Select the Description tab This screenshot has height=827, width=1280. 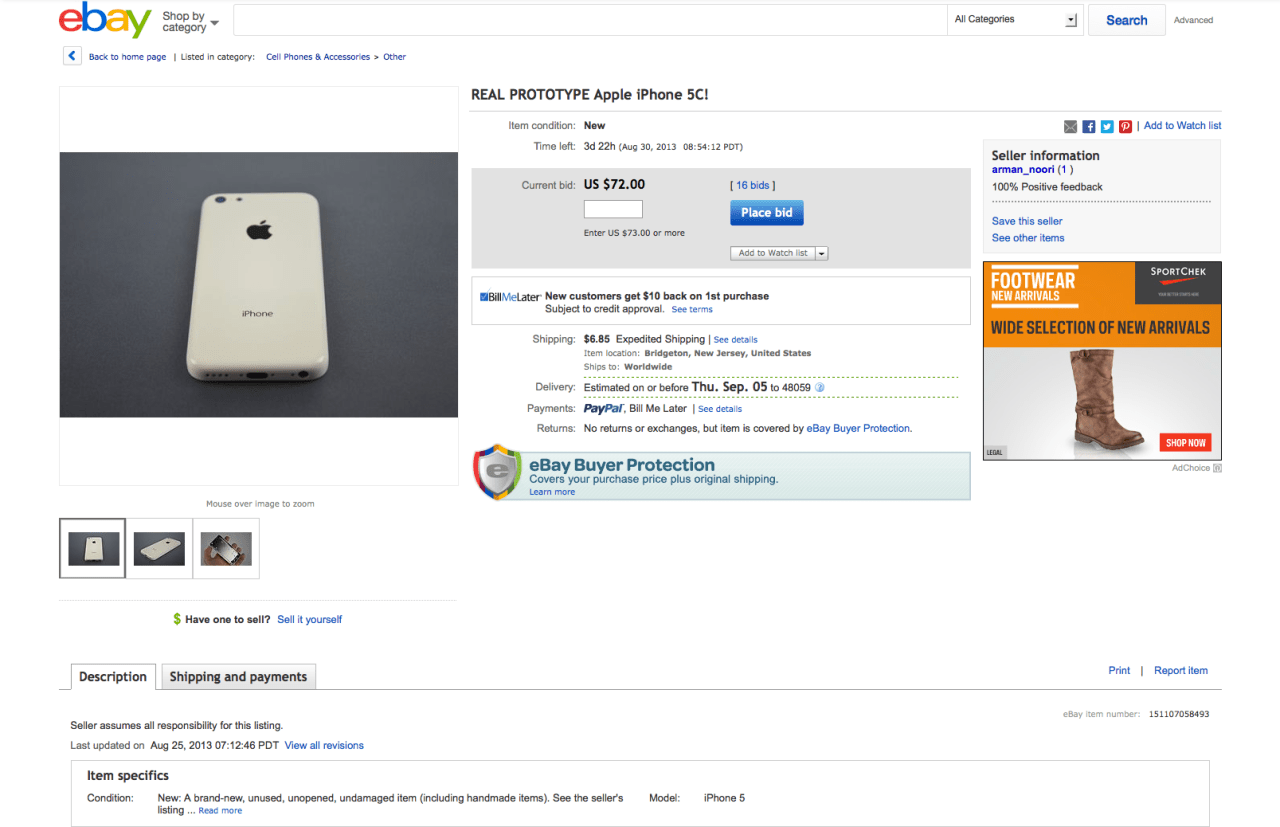[113, 677]
